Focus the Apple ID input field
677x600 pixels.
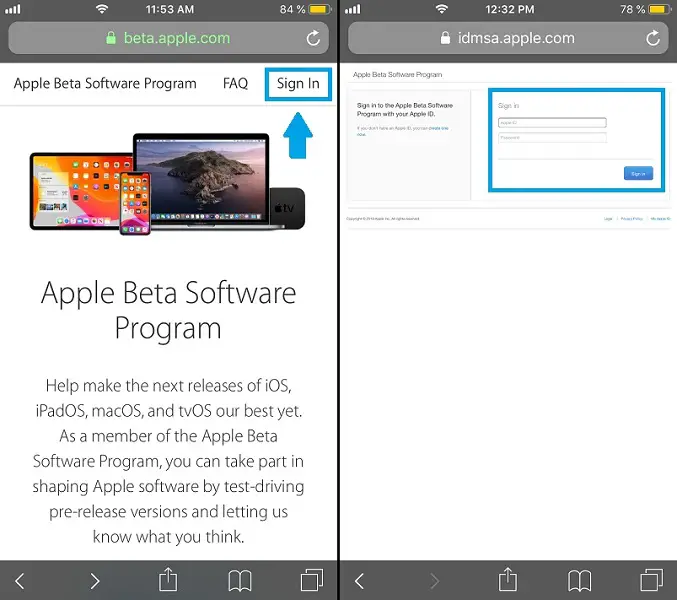pyautogui.click(x=552, y=124)
